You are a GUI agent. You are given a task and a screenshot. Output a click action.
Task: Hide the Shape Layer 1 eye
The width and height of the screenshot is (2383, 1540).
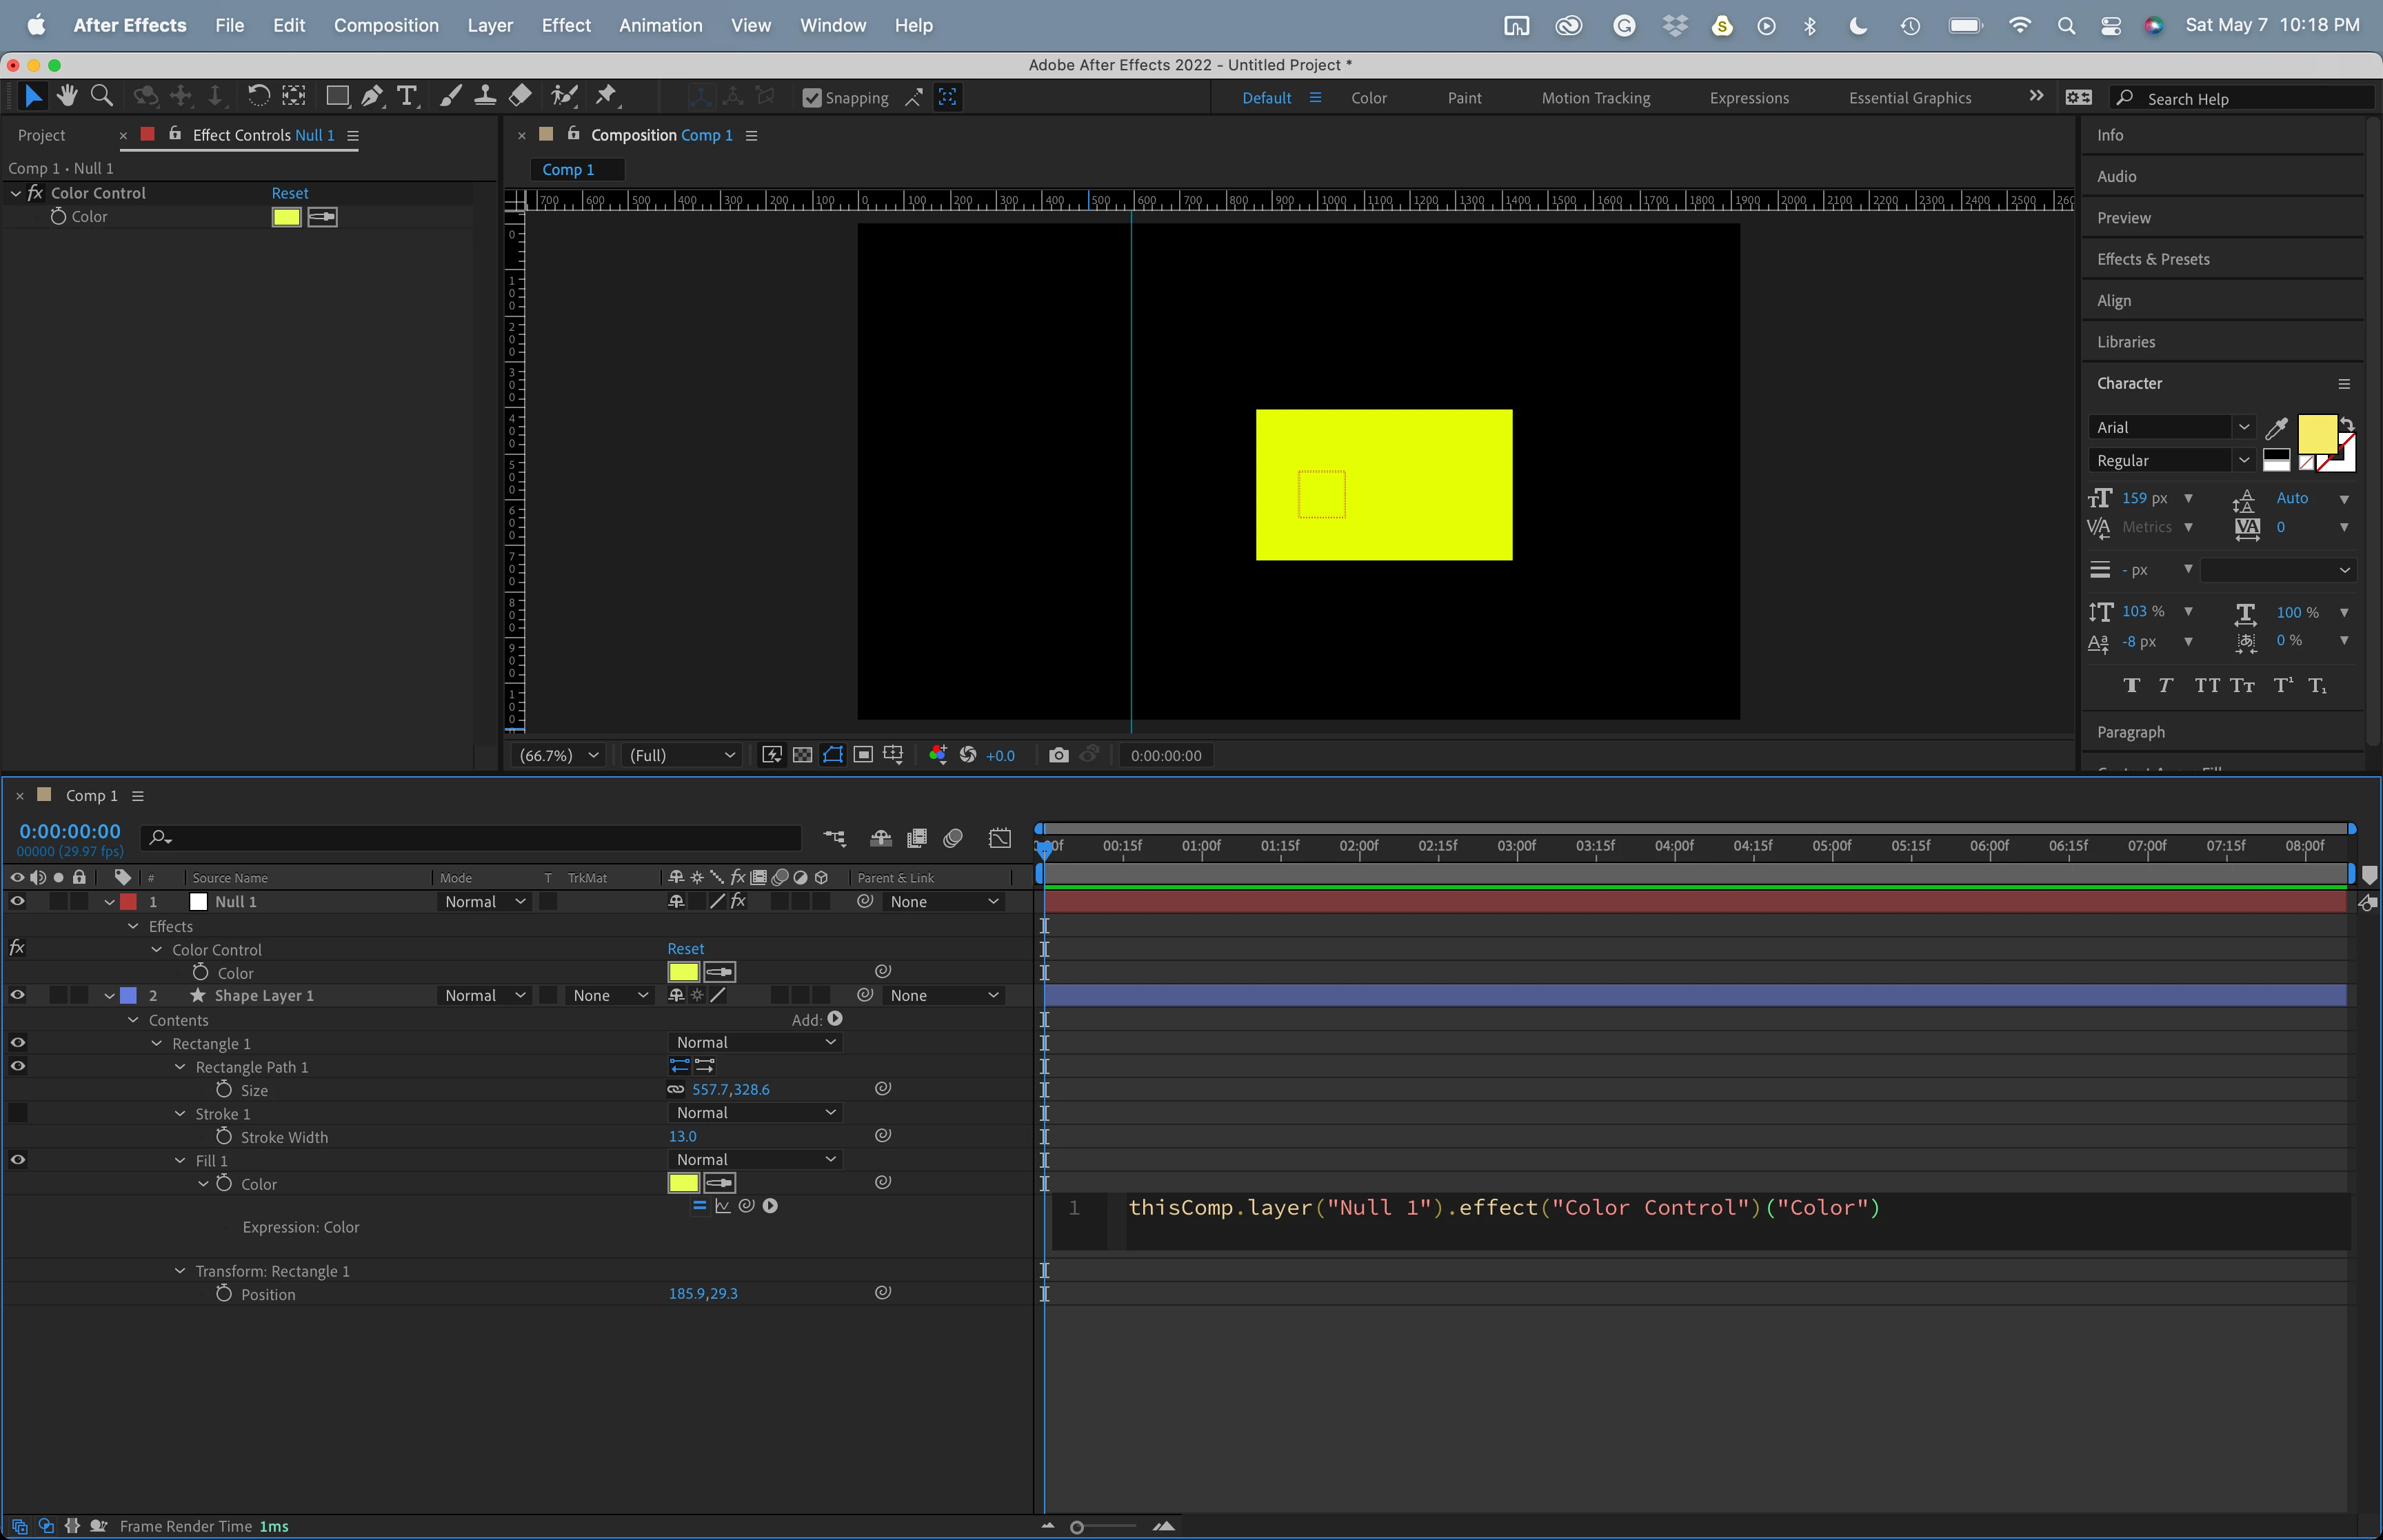17,995
